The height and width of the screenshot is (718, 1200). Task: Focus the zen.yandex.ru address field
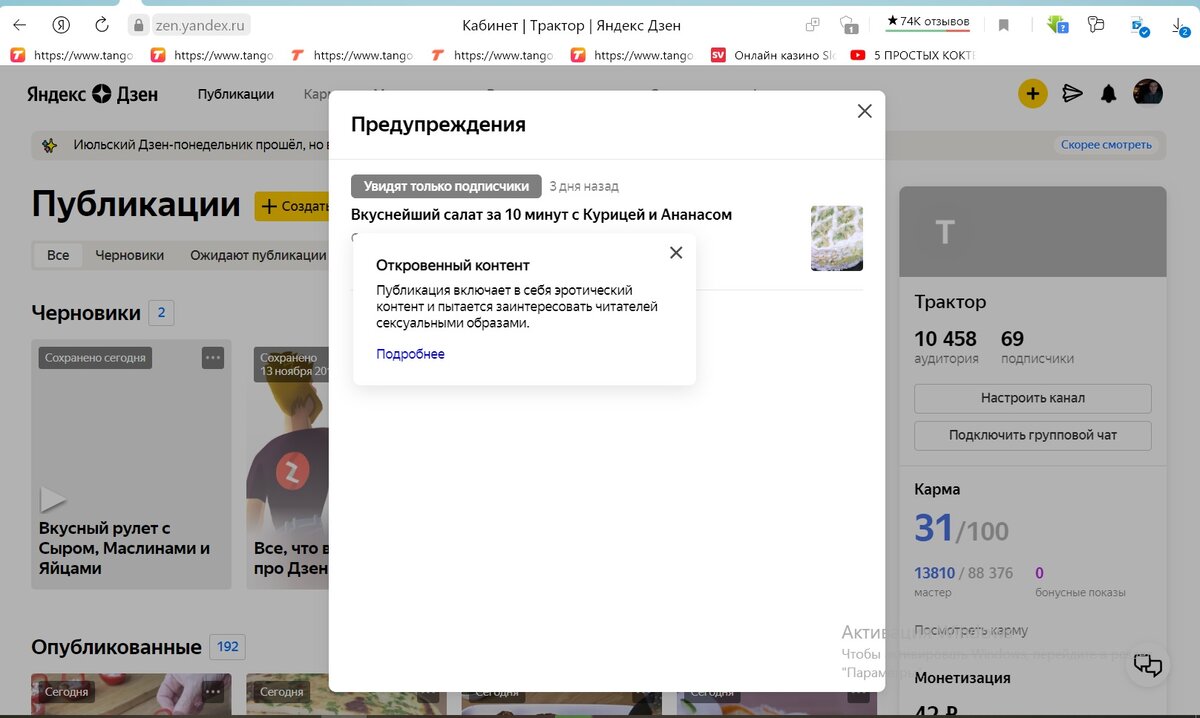pyautogui.click(x=199, y=25)
